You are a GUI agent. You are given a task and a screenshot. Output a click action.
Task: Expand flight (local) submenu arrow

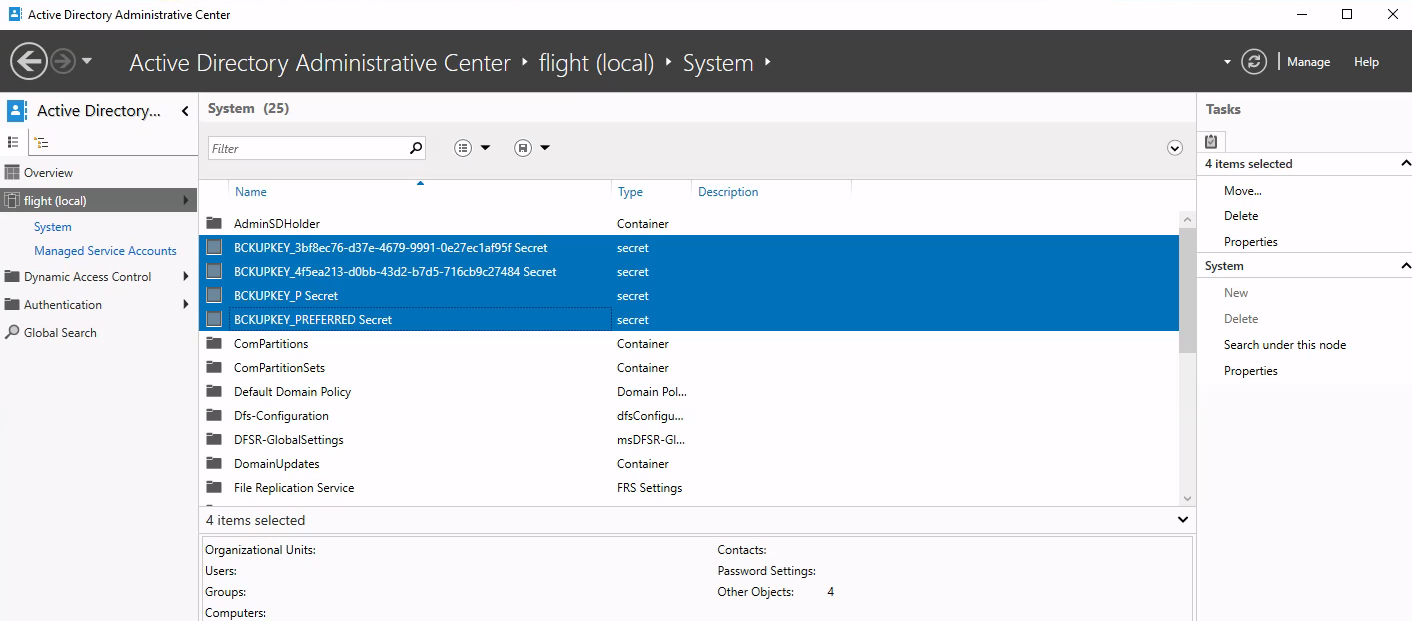click(x=186, y=201)
